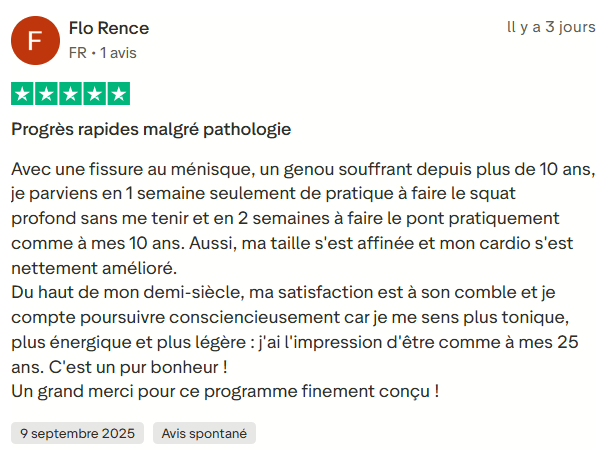Viewport: 605px width, 450px height.
Task: Select the fifth green rating star
Action: [x=118, y=94]
